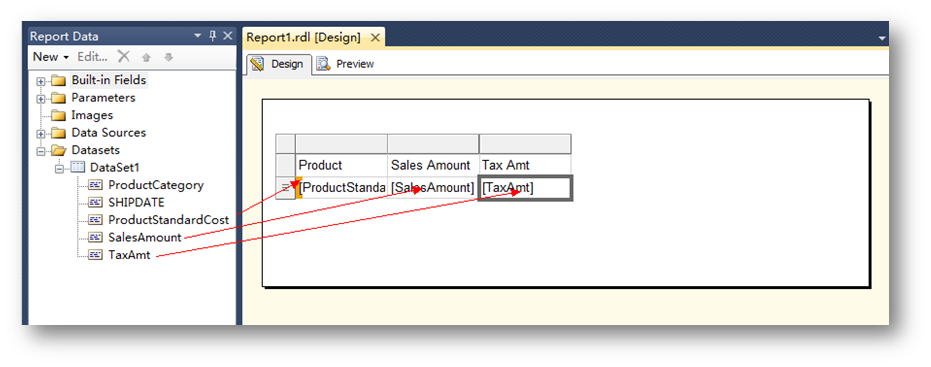931x367 pixels.
Task: Click the Move Down arrow icon
Action: (x=169, y=57)
